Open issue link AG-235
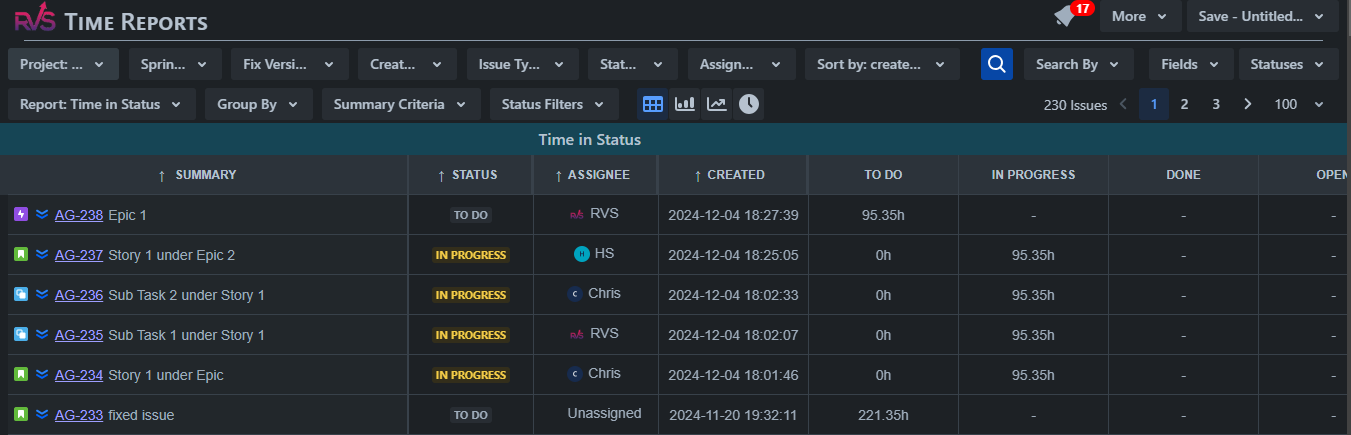 (x=79, y=335)
